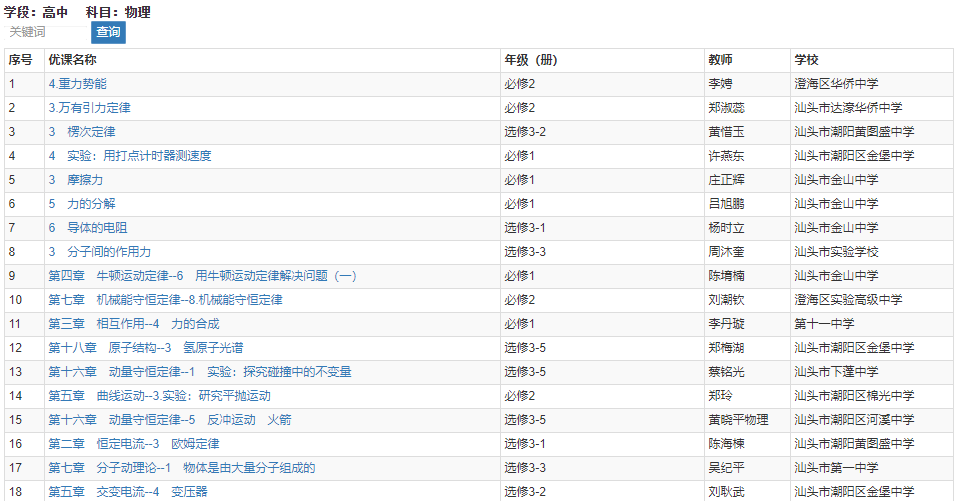Open 第五章 变压器 lesson link
The height and width of the screenshot is (501, 959).
[x=128, y=492]
